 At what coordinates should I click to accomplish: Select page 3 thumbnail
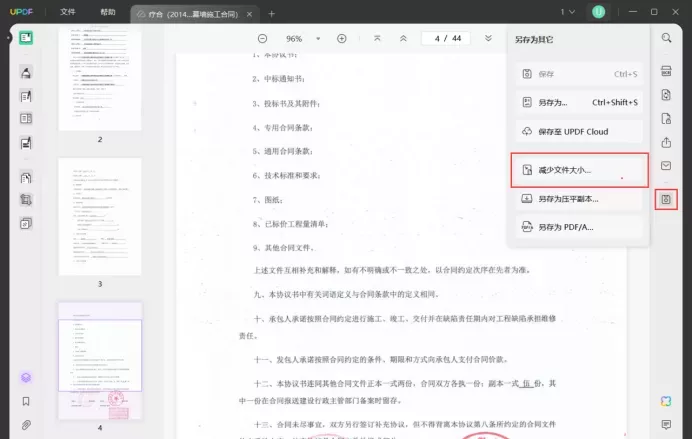coord(99,217)
